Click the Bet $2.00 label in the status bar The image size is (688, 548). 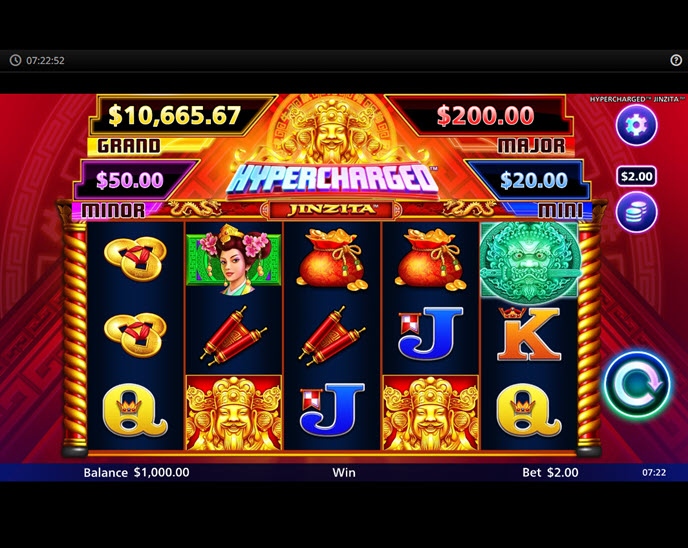click(550, 473)
